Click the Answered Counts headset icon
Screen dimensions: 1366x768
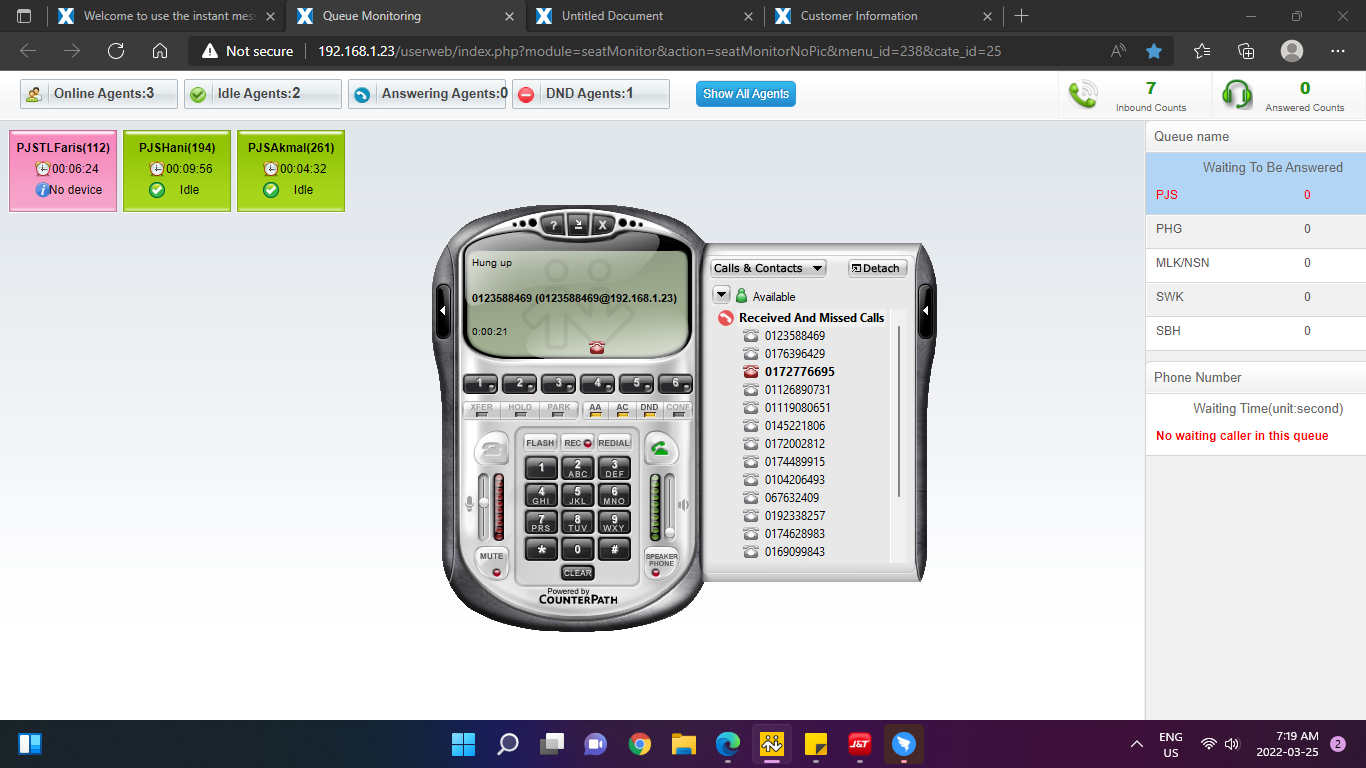click(x=1237, y=94)
